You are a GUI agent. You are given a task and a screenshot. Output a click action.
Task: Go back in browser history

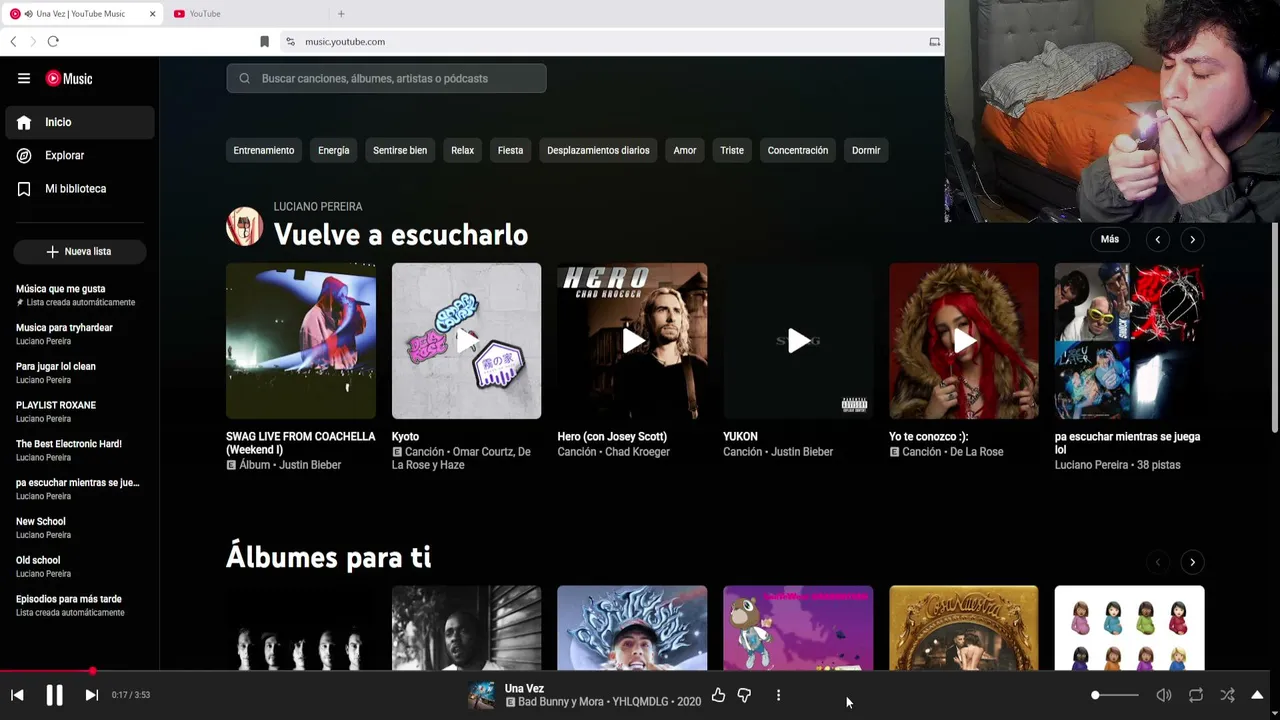13,41
